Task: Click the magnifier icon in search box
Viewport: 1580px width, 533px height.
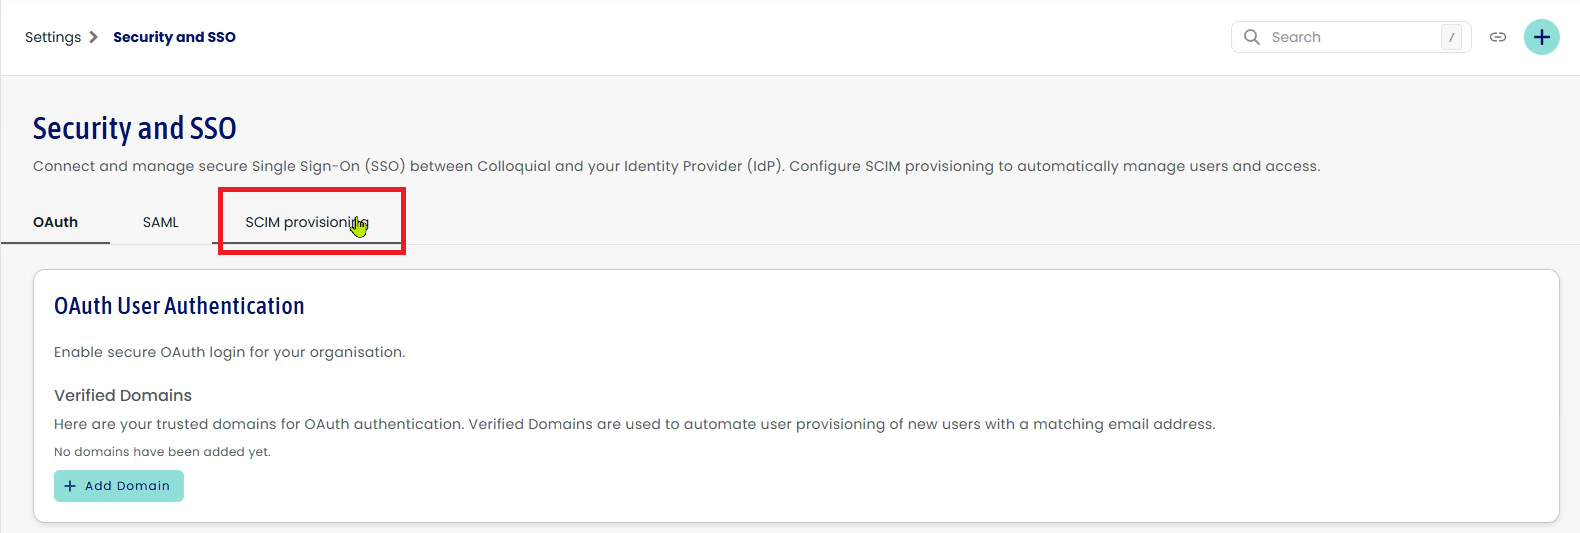Action: pyautogui.click(x=1251, y=37)
